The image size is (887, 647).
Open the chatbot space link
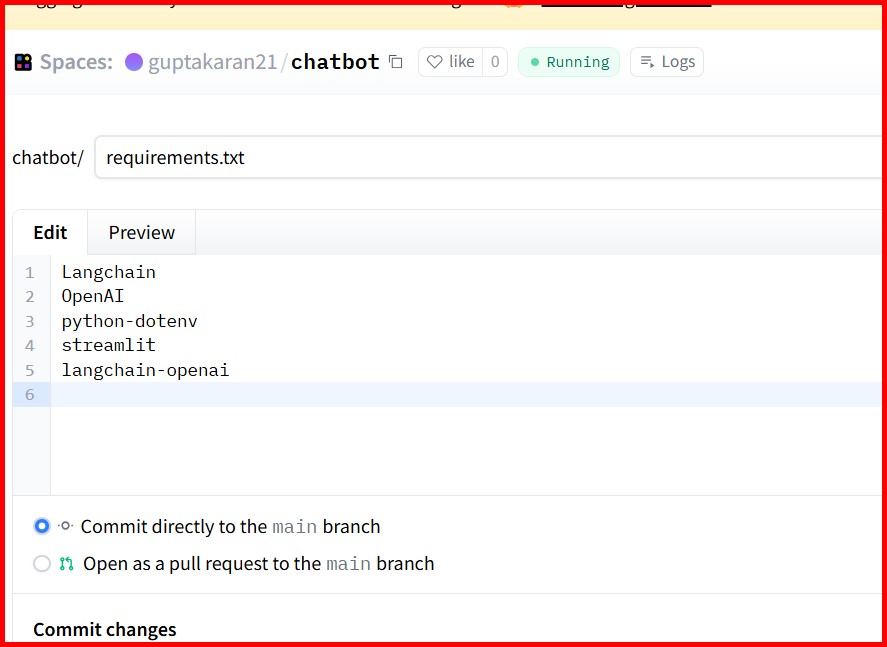coord(335,62)
